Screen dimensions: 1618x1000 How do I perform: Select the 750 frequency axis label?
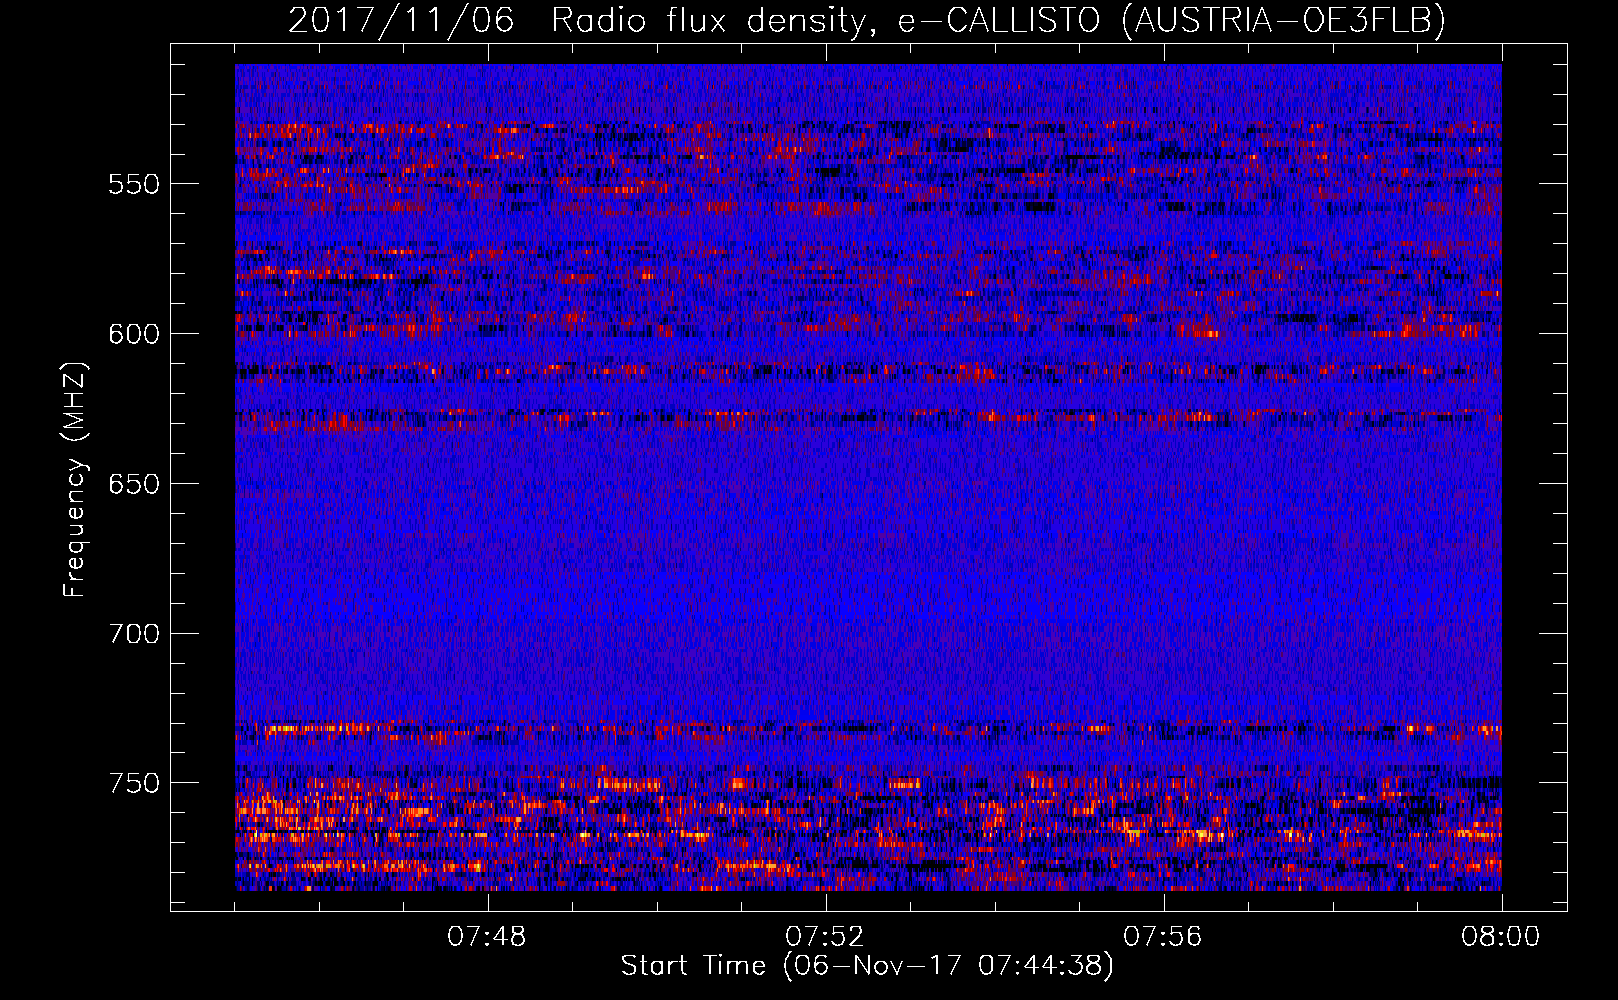click(134, 783)
